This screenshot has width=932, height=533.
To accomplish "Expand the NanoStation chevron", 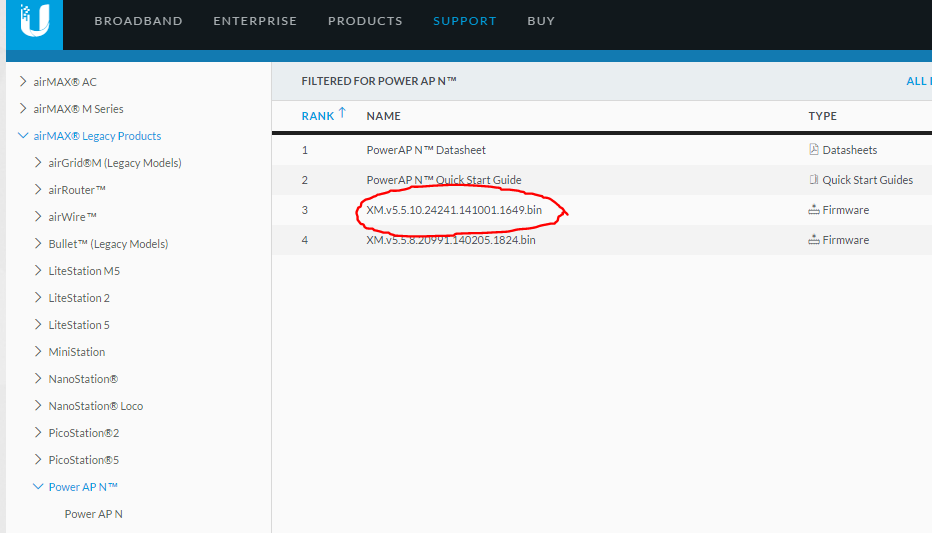I will 38,379.
